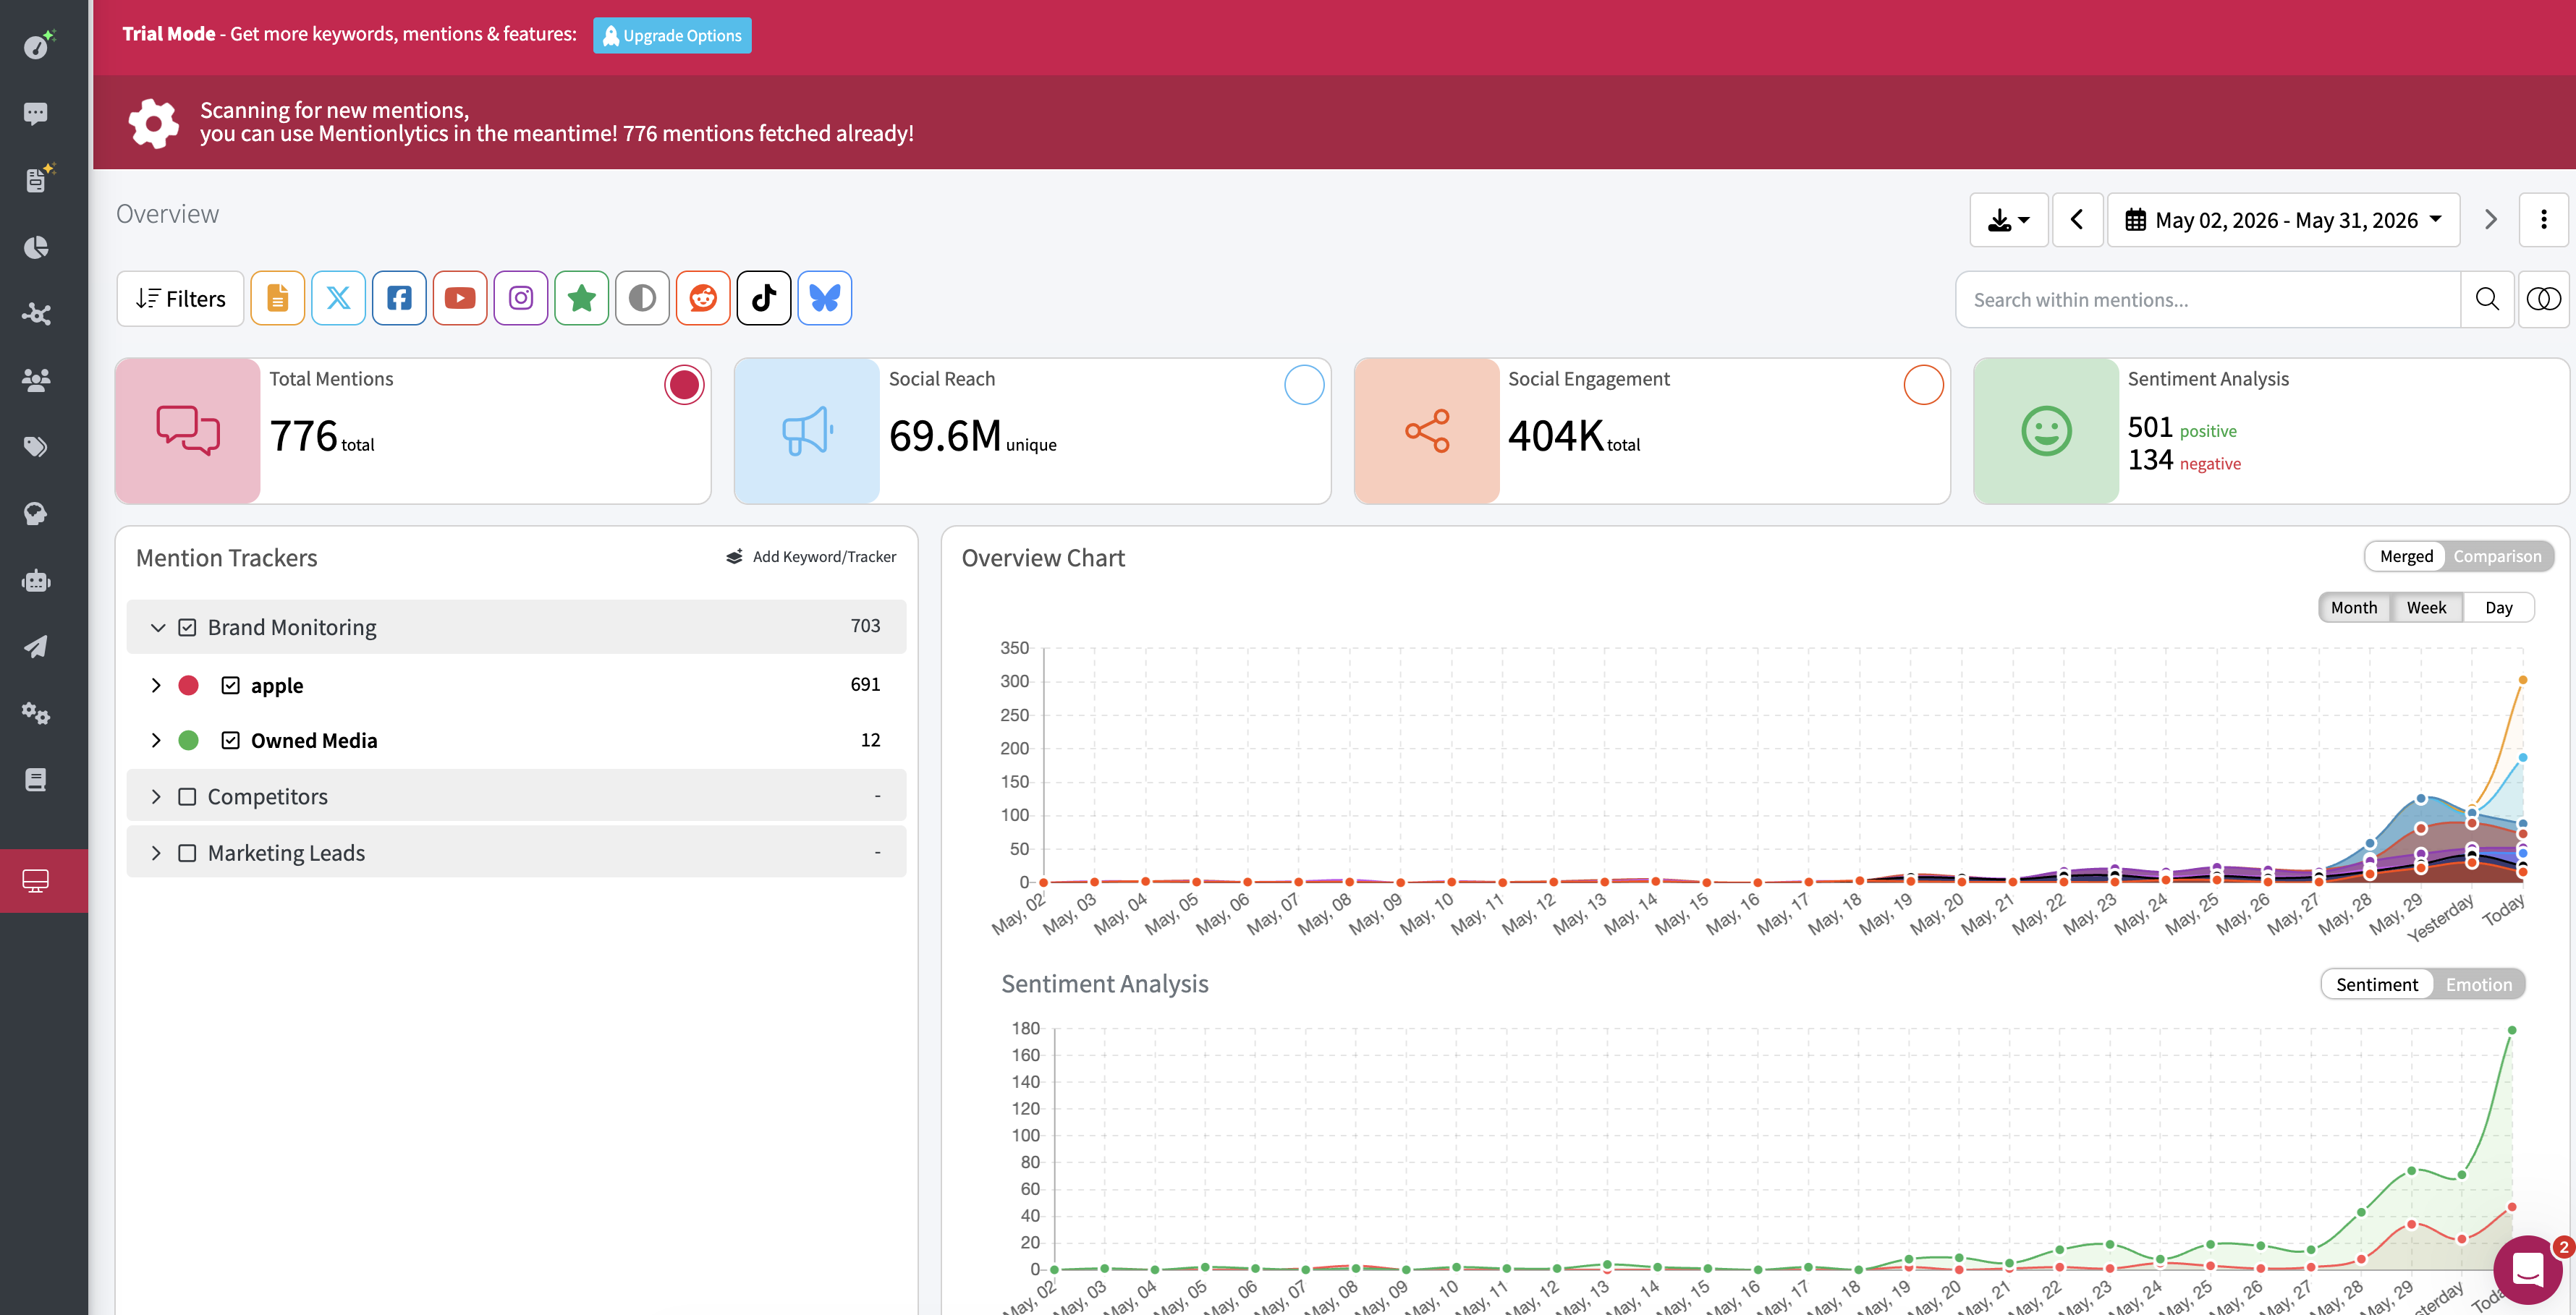Viewport: 2576px width, 1315px height.
Task: Open the date range picker dropdown
Action: pyautogui.click(x=2283, y=219)
